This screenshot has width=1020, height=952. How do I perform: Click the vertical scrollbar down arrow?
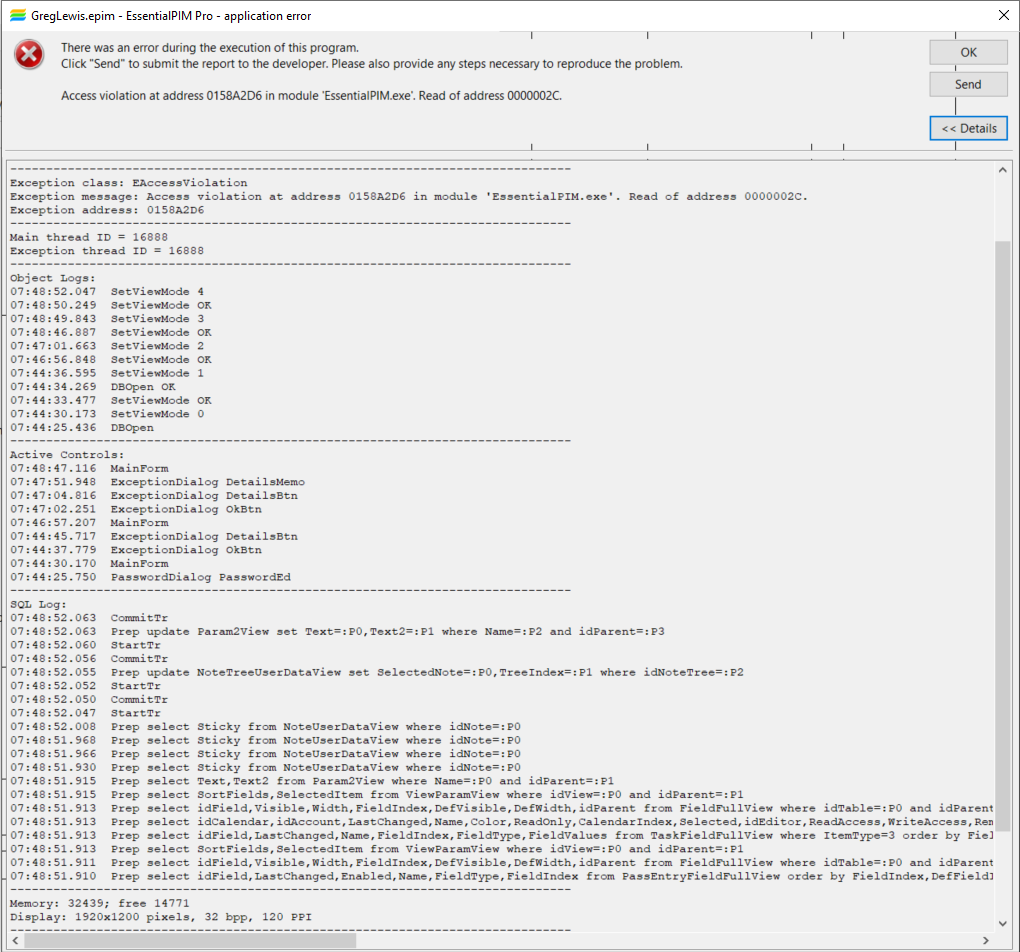point(1002,923)
